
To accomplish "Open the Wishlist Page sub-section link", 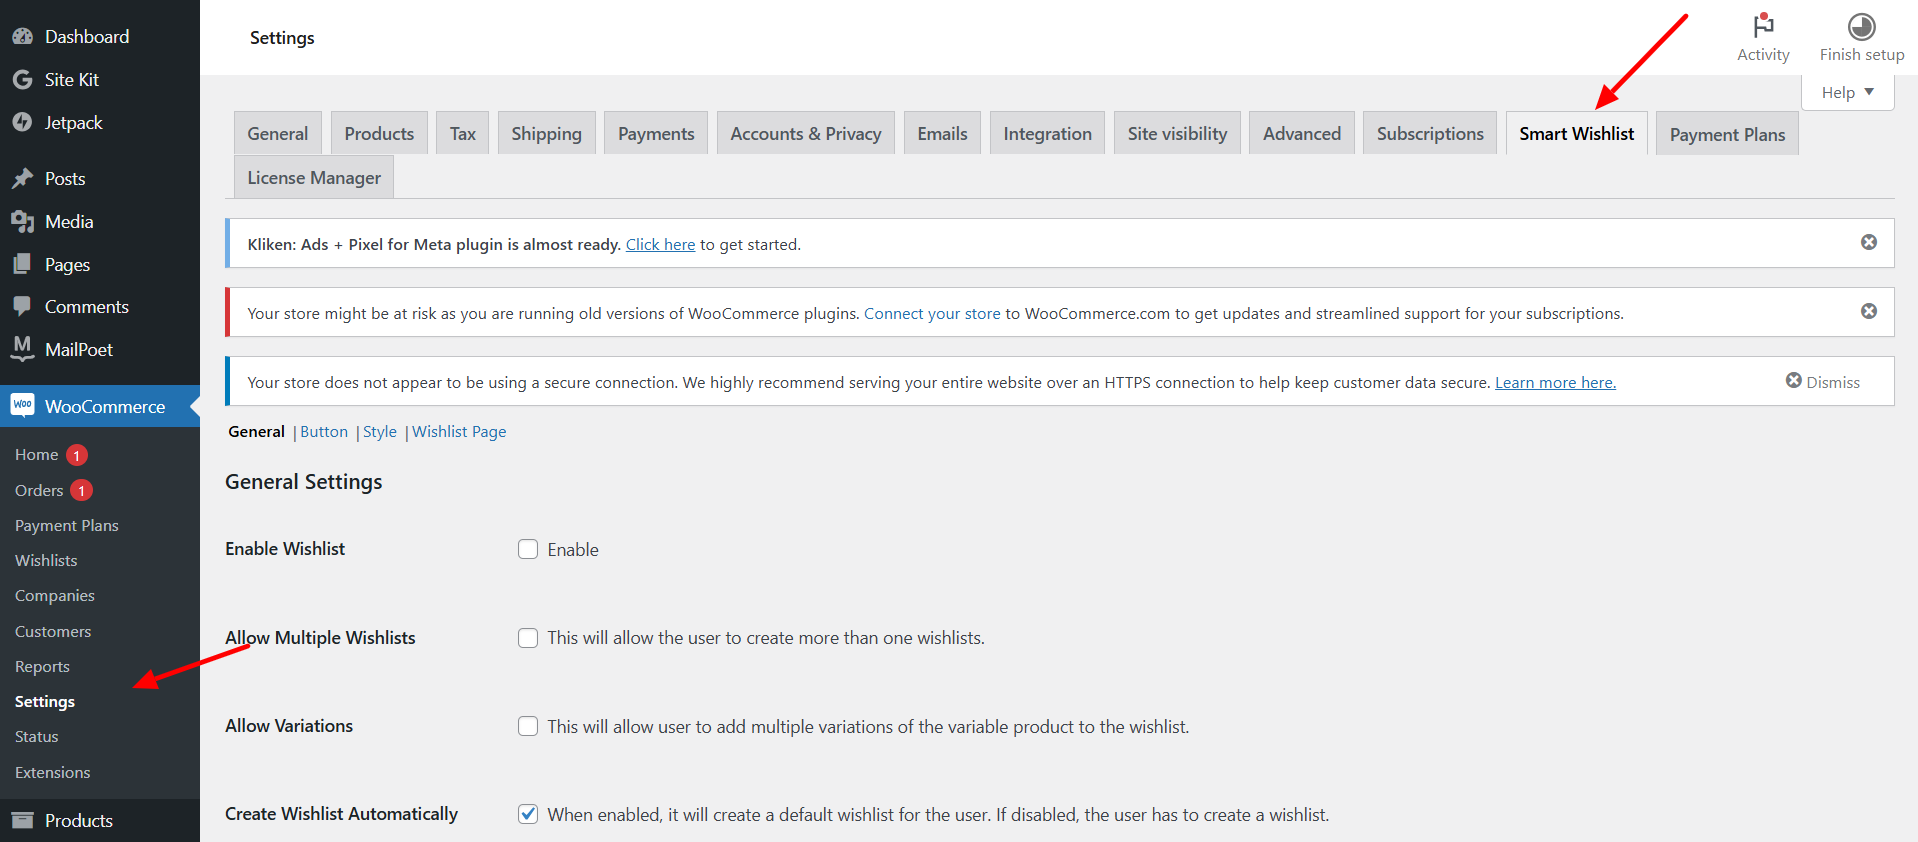I will coord(459,431).
